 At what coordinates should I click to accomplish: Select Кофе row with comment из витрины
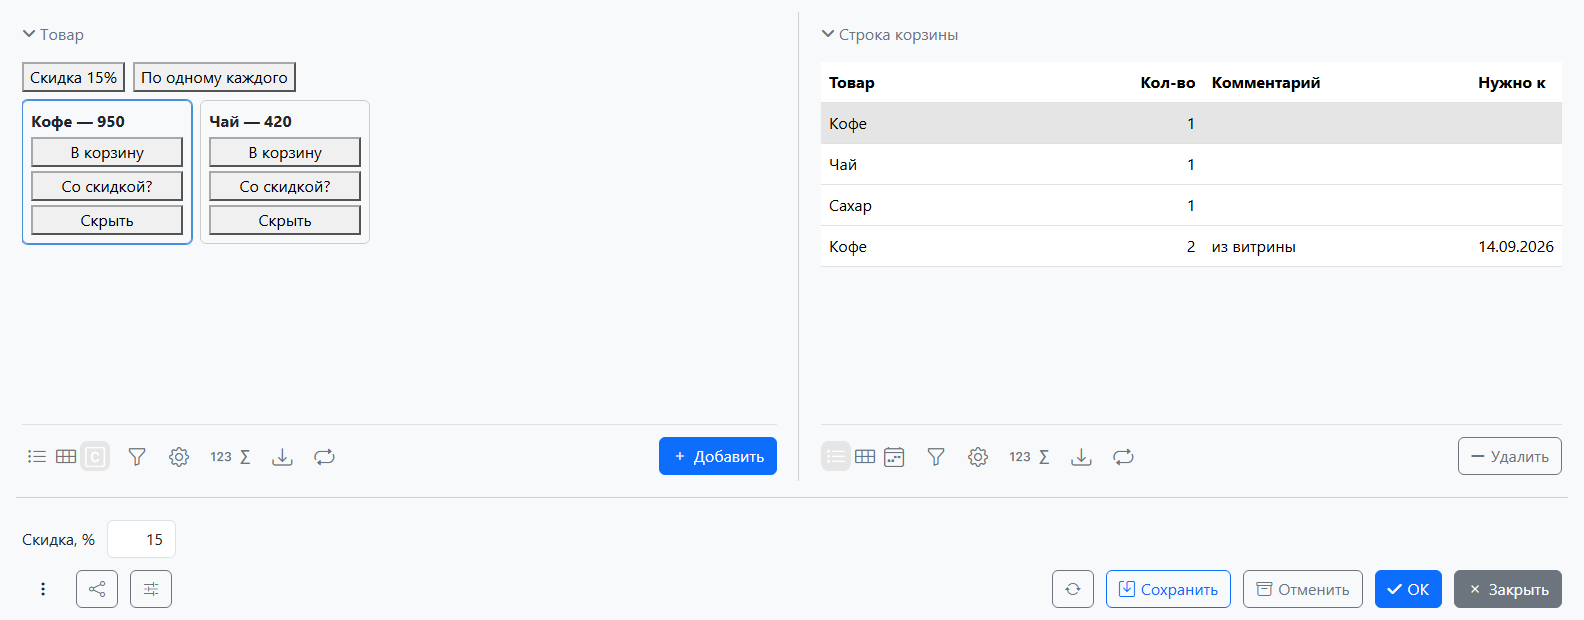(x=1191, y=246)
